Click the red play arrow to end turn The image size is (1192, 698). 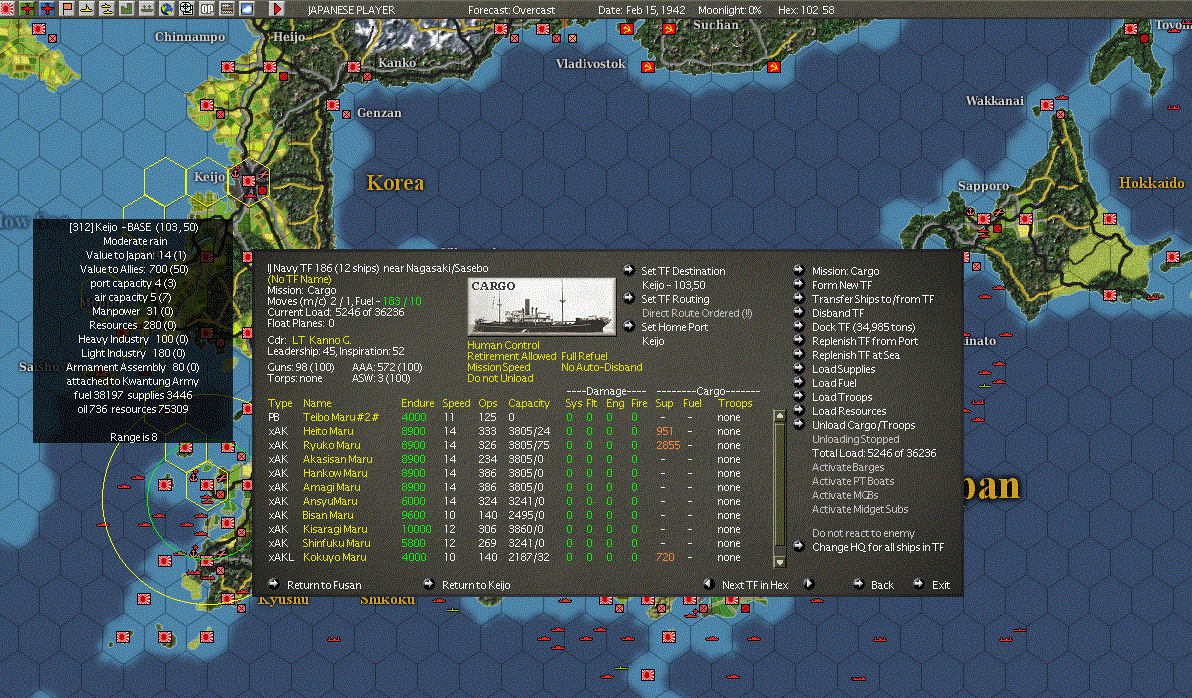[x=277, y=8]
